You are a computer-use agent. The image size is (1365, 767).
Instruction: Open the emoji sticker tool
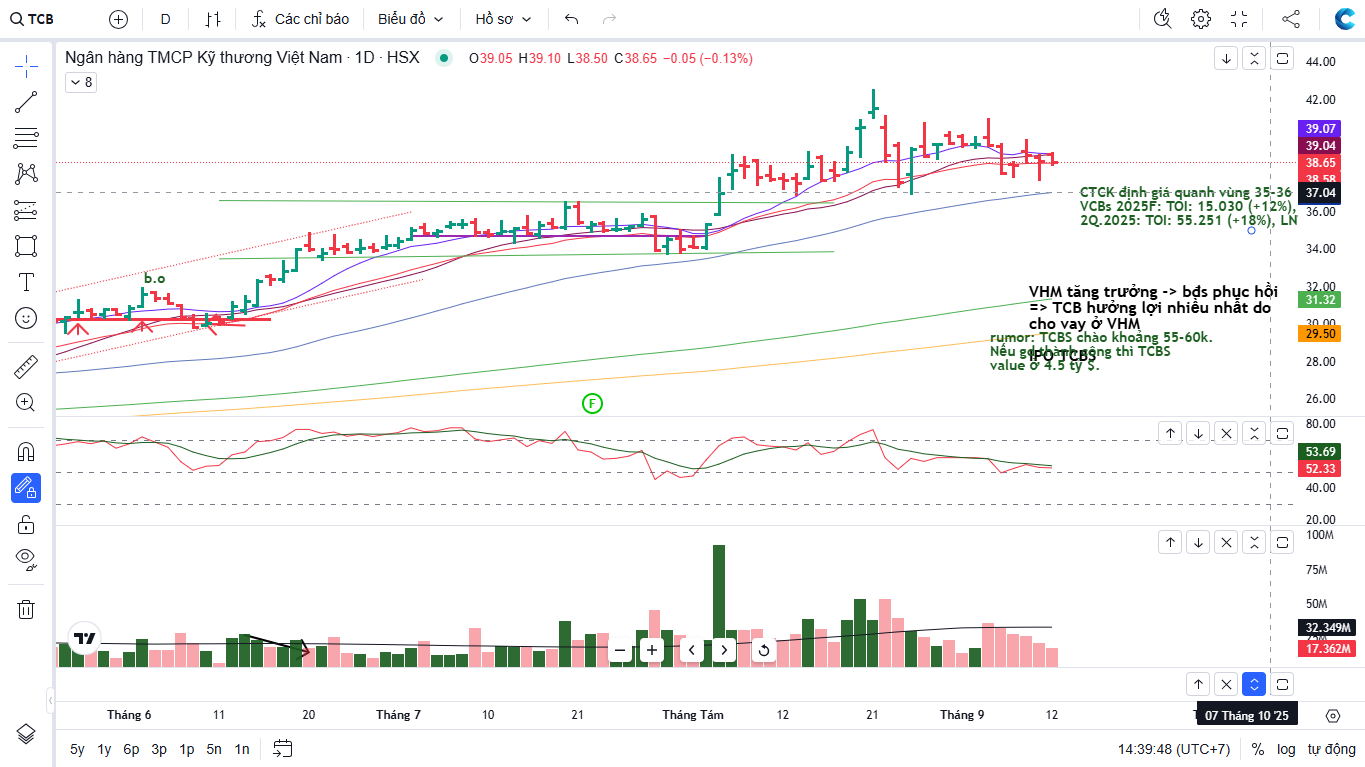[x=26, y=318]
